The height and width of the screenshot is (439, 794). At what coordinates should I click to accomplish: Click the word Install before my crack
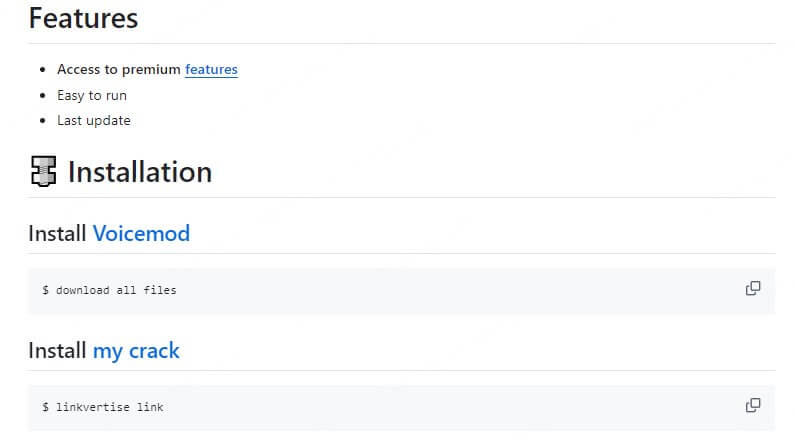coord(57,351)
